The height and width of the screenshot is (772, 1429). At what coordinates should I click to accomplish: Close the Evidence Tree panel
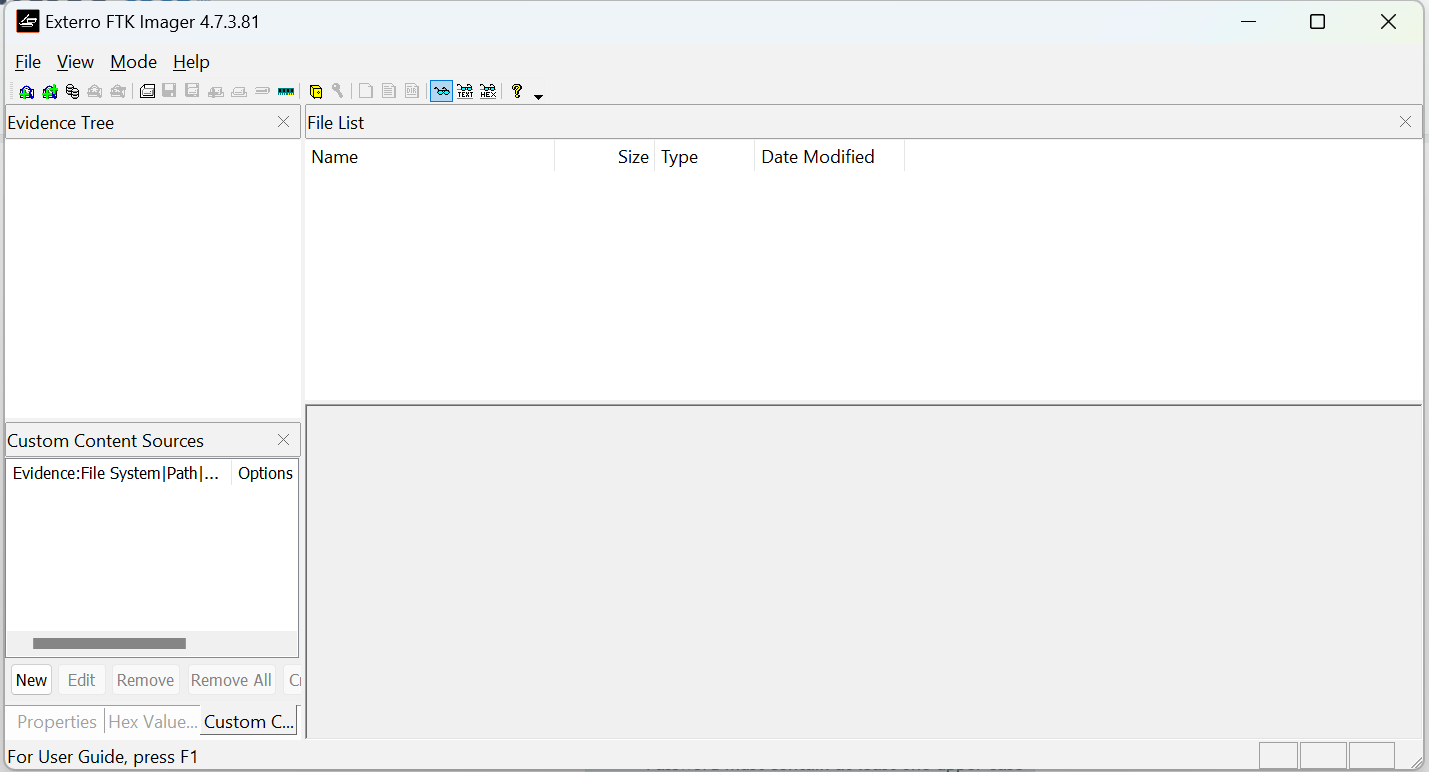(x=283, y=122)
